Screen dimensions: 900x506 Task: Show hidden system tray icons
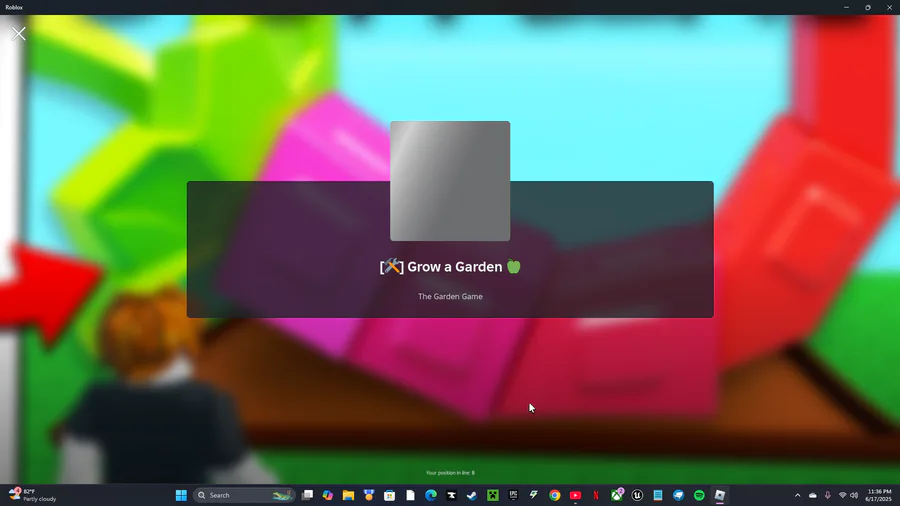point(797,495)
